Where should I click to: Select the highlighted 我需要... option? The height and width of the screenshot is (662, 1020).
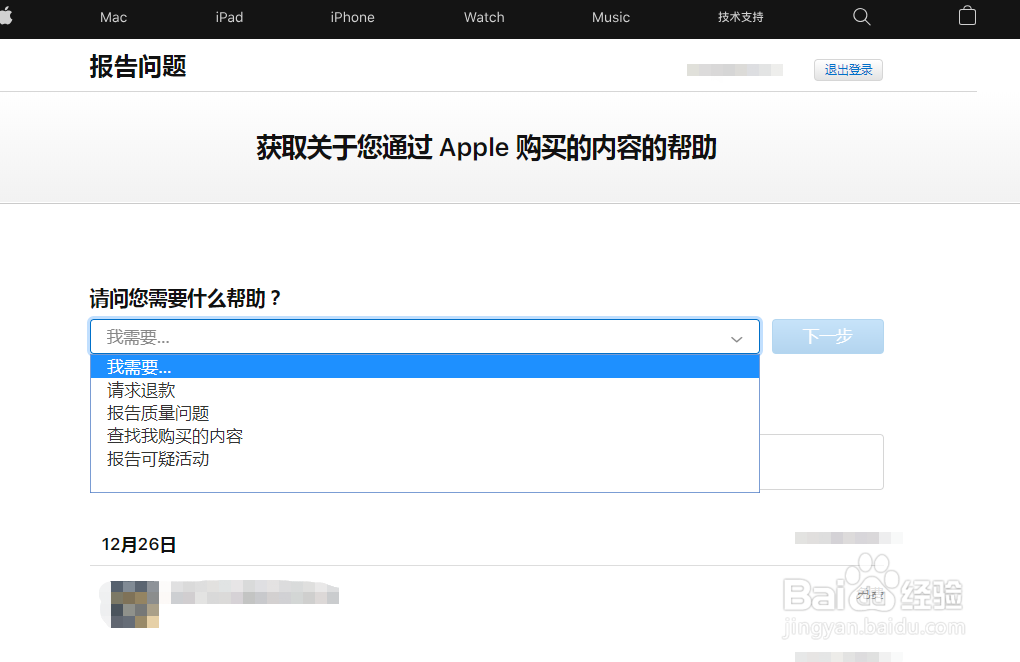click(x=139, y=367)
